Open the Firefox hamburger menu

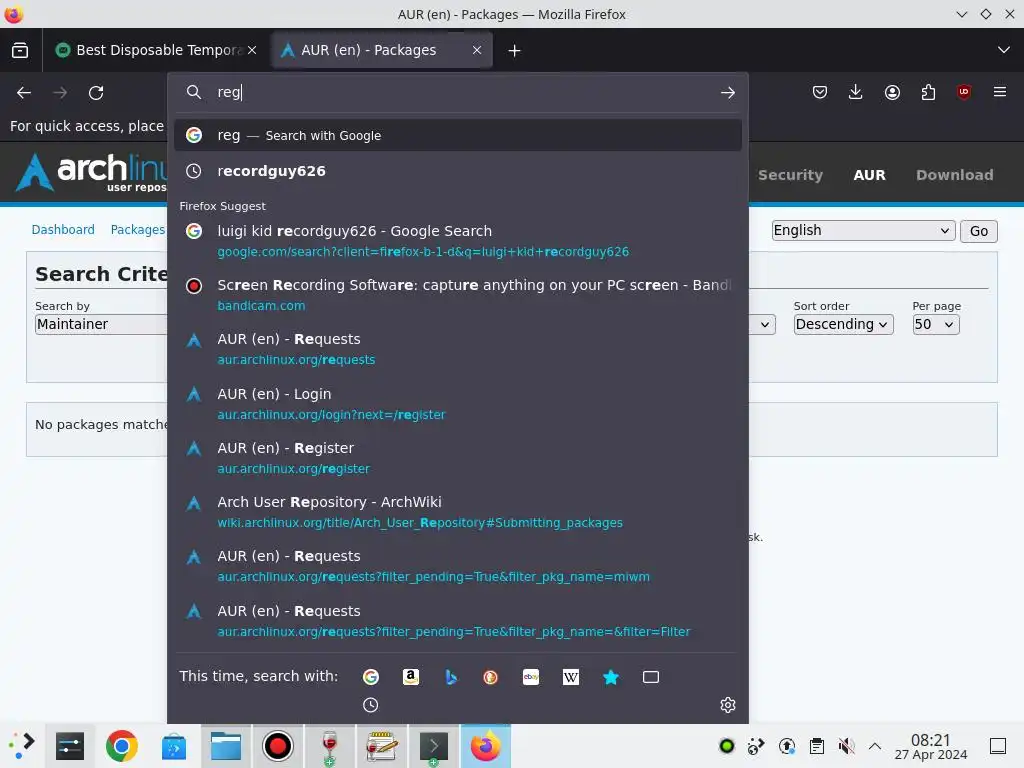(1000, 93)
